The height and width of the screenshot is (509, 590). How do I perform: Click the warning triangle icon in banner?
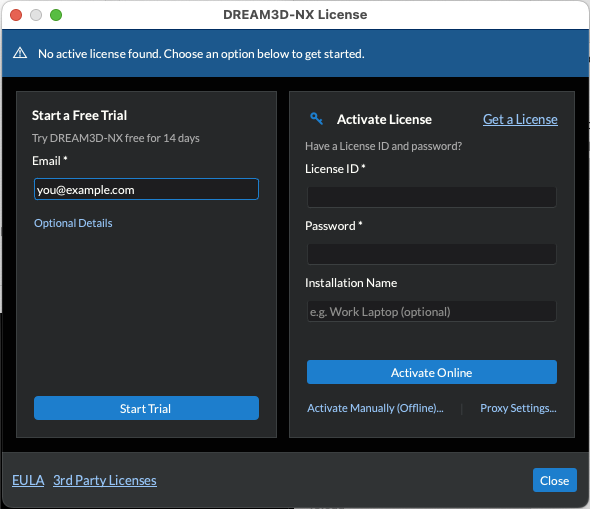[20, 53]
